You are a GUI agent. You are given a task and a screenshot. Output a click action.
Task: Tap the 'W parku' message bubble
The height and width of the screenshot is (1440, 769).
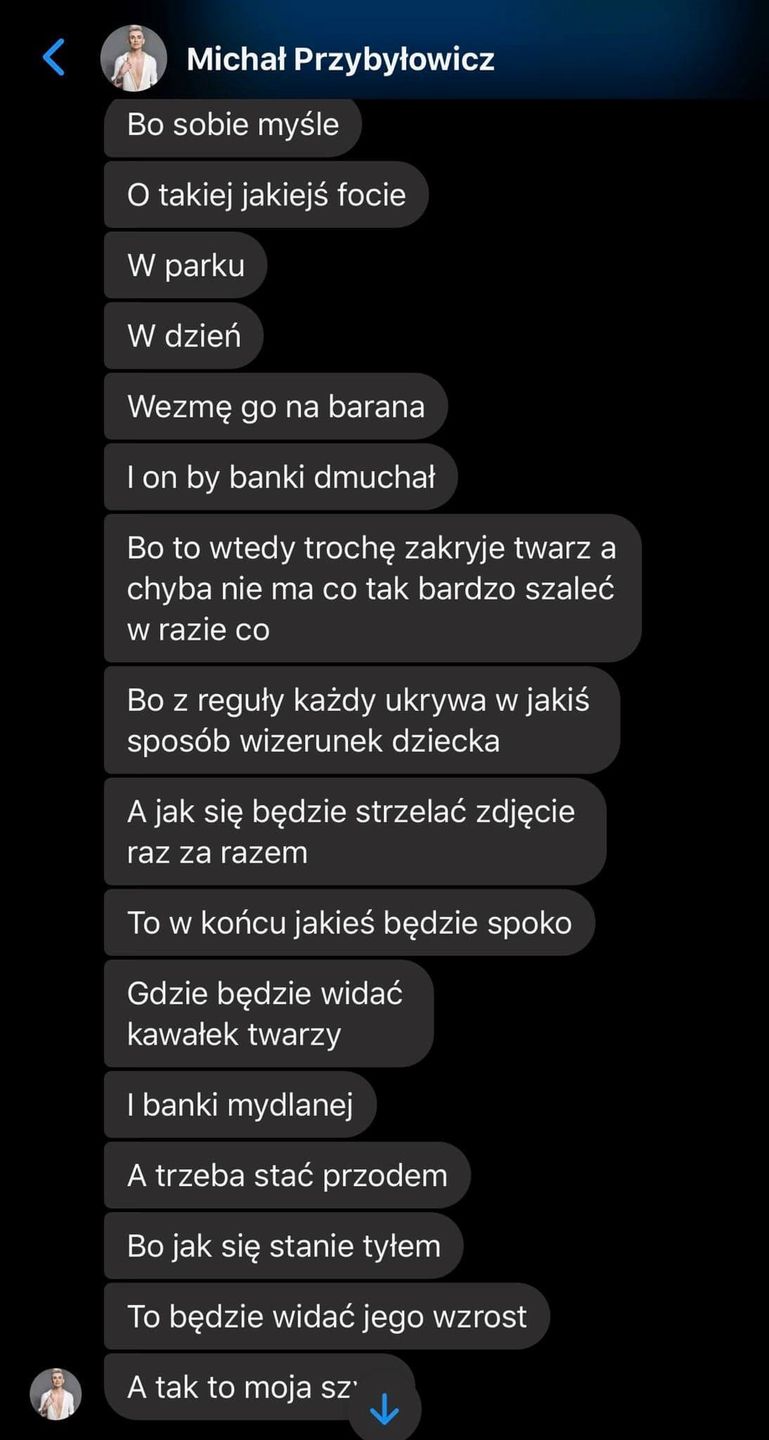186,265
